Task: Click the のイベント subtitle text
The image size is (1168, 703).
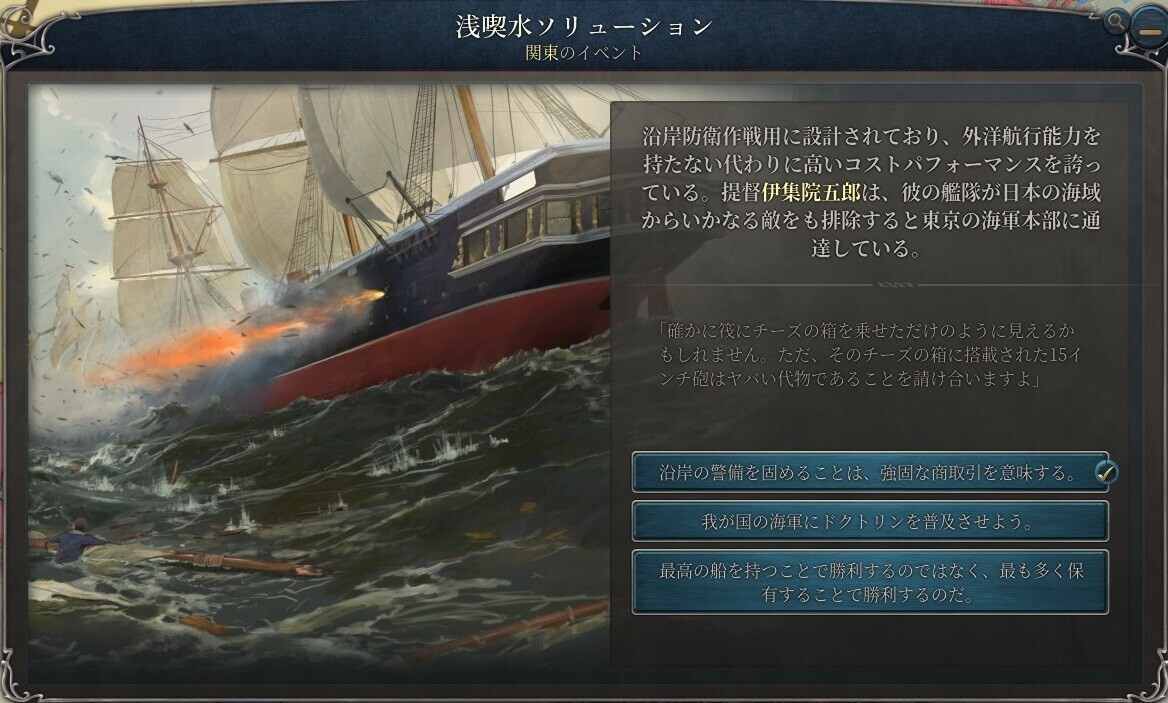Action: point(600,53)
